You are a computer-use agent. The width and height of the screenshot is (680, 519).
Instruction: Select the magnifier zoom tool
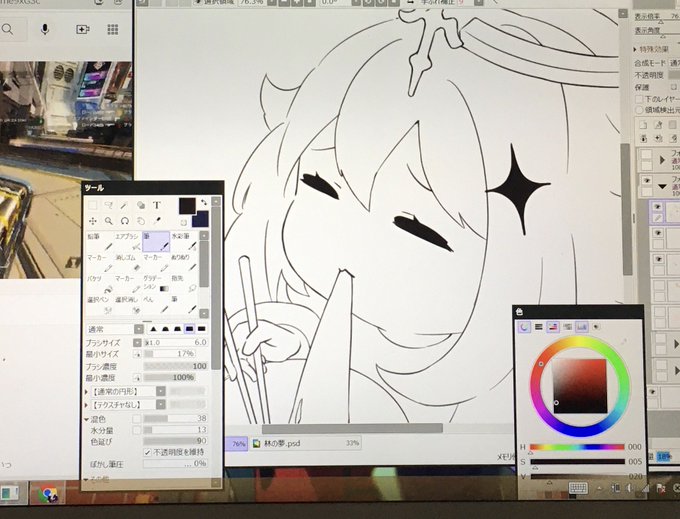[x=108, y=221]
